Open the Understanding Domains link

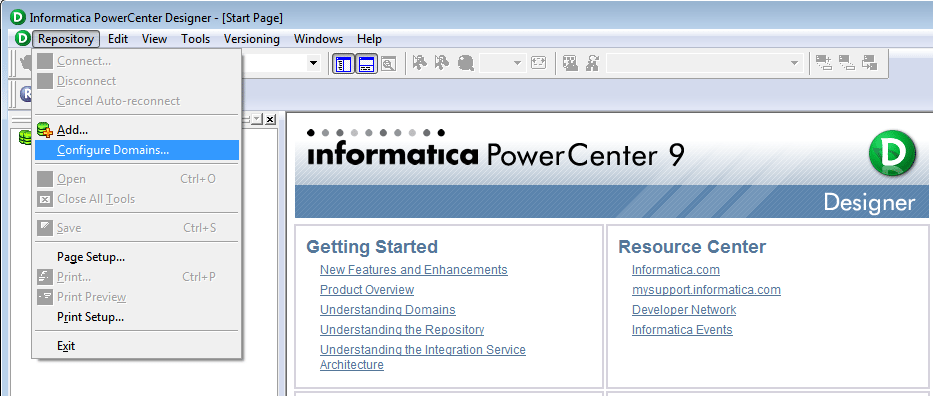pos(388,310)
